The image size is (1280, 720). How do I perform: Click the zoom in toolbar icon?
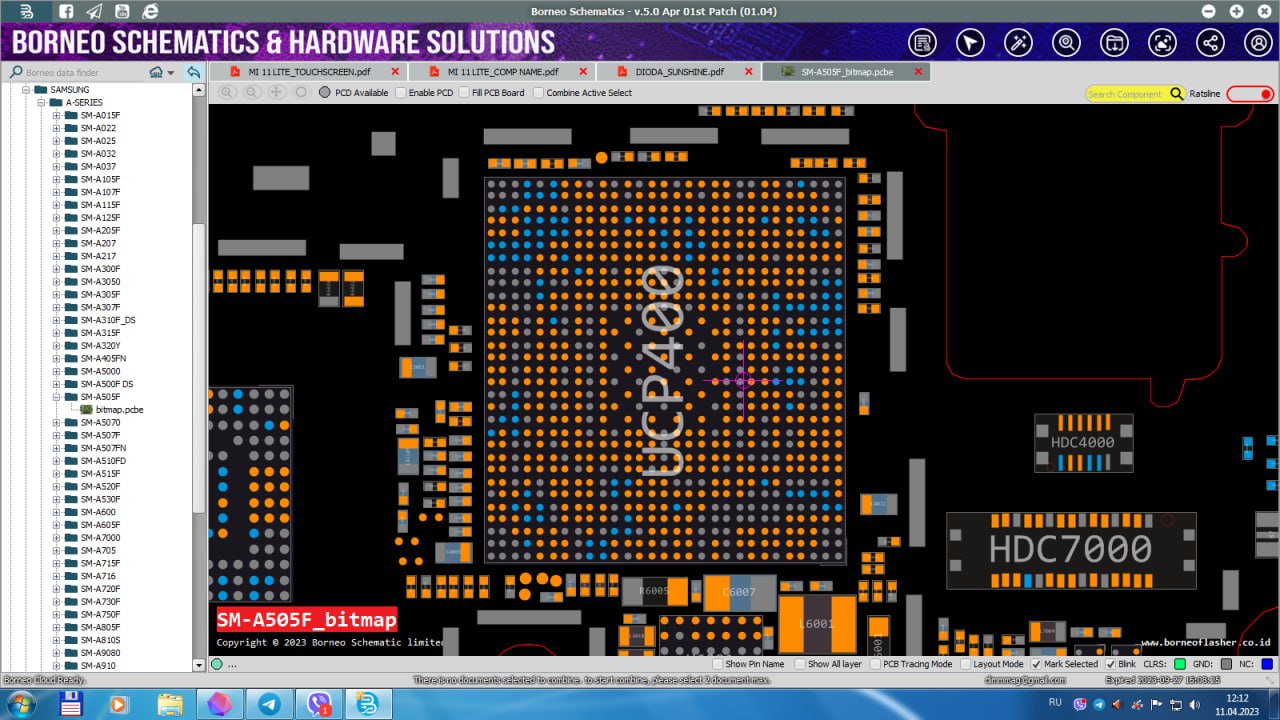(228, 92)
